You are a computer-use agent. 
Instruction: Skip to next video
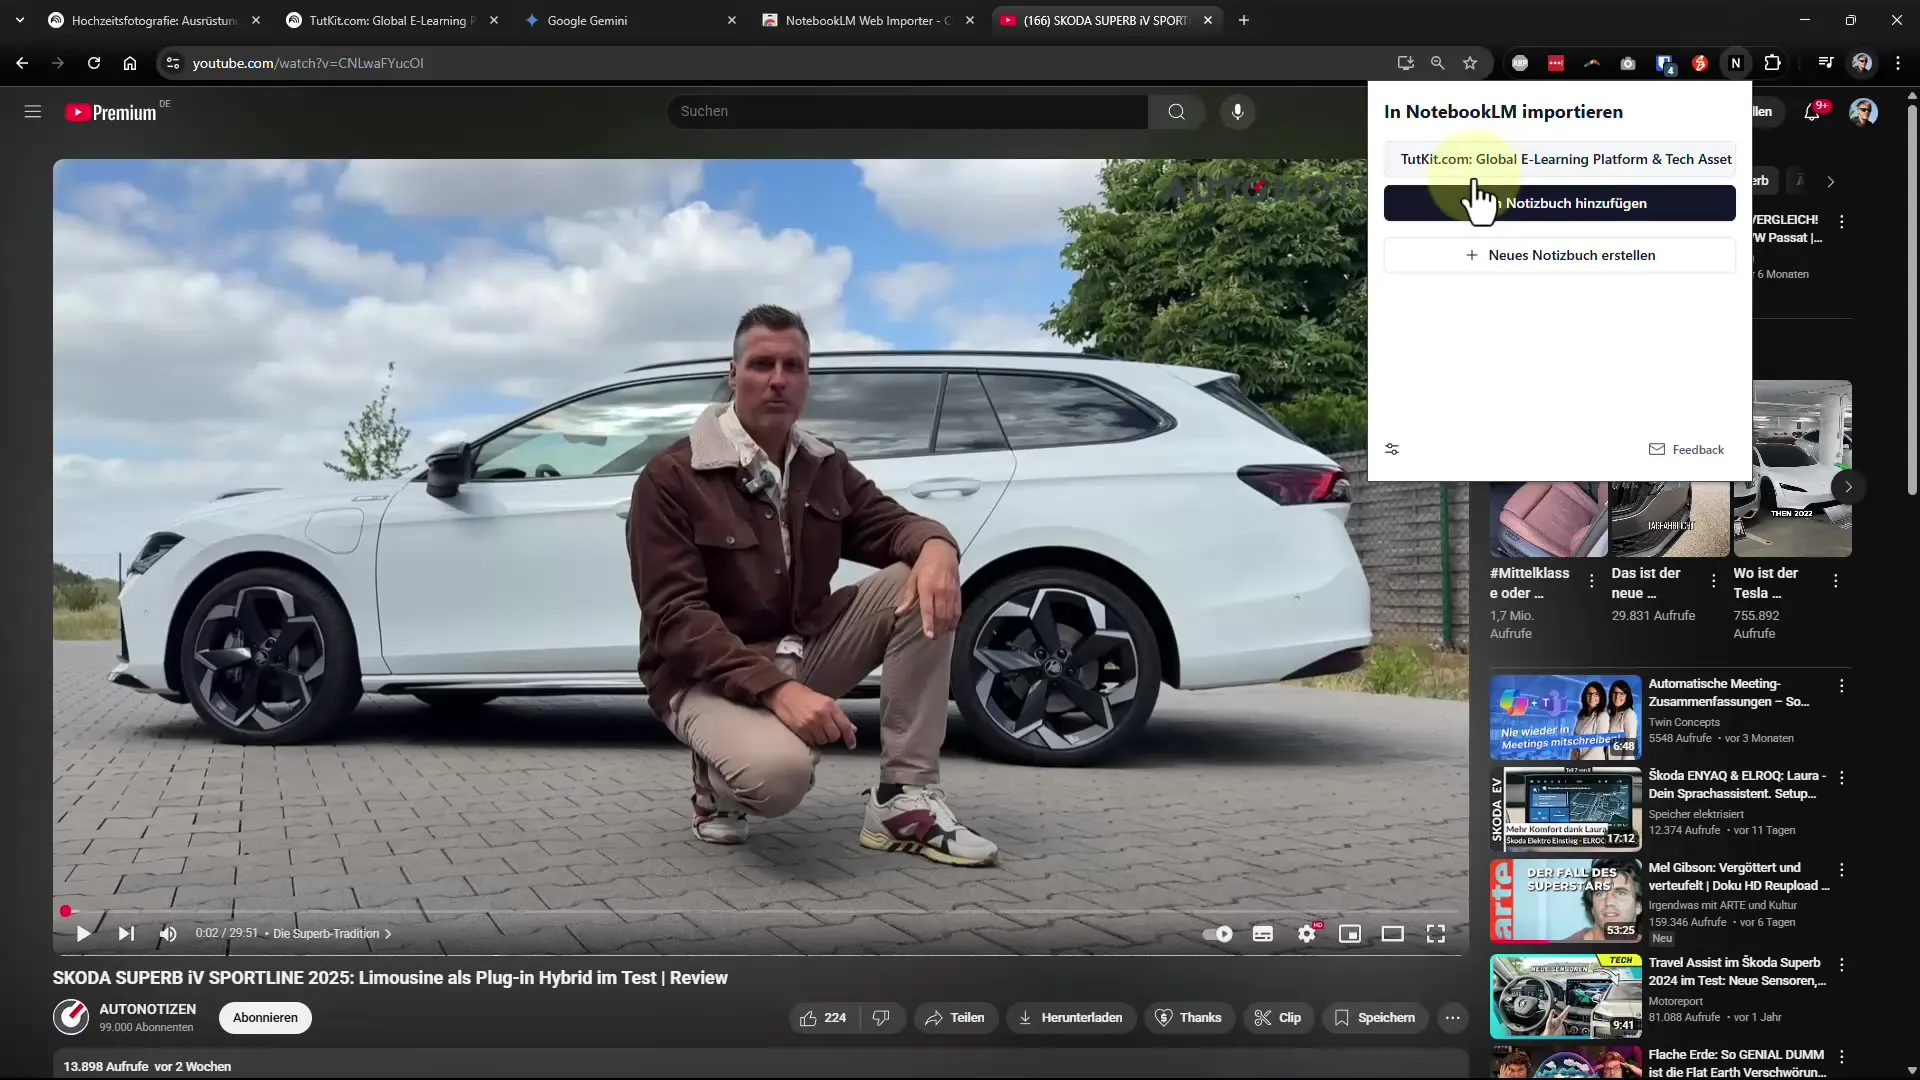tap(126, 934)
